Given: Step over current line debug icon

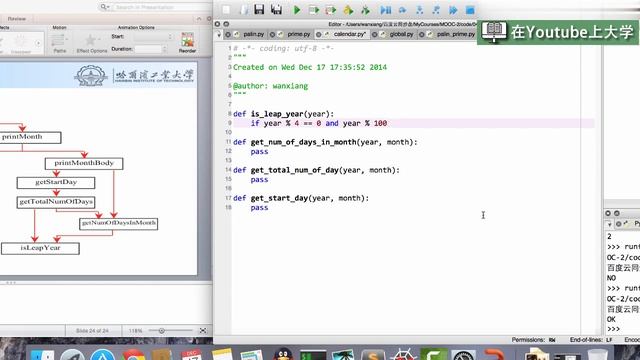Looking at the screenshot, I should click(402, 10).
